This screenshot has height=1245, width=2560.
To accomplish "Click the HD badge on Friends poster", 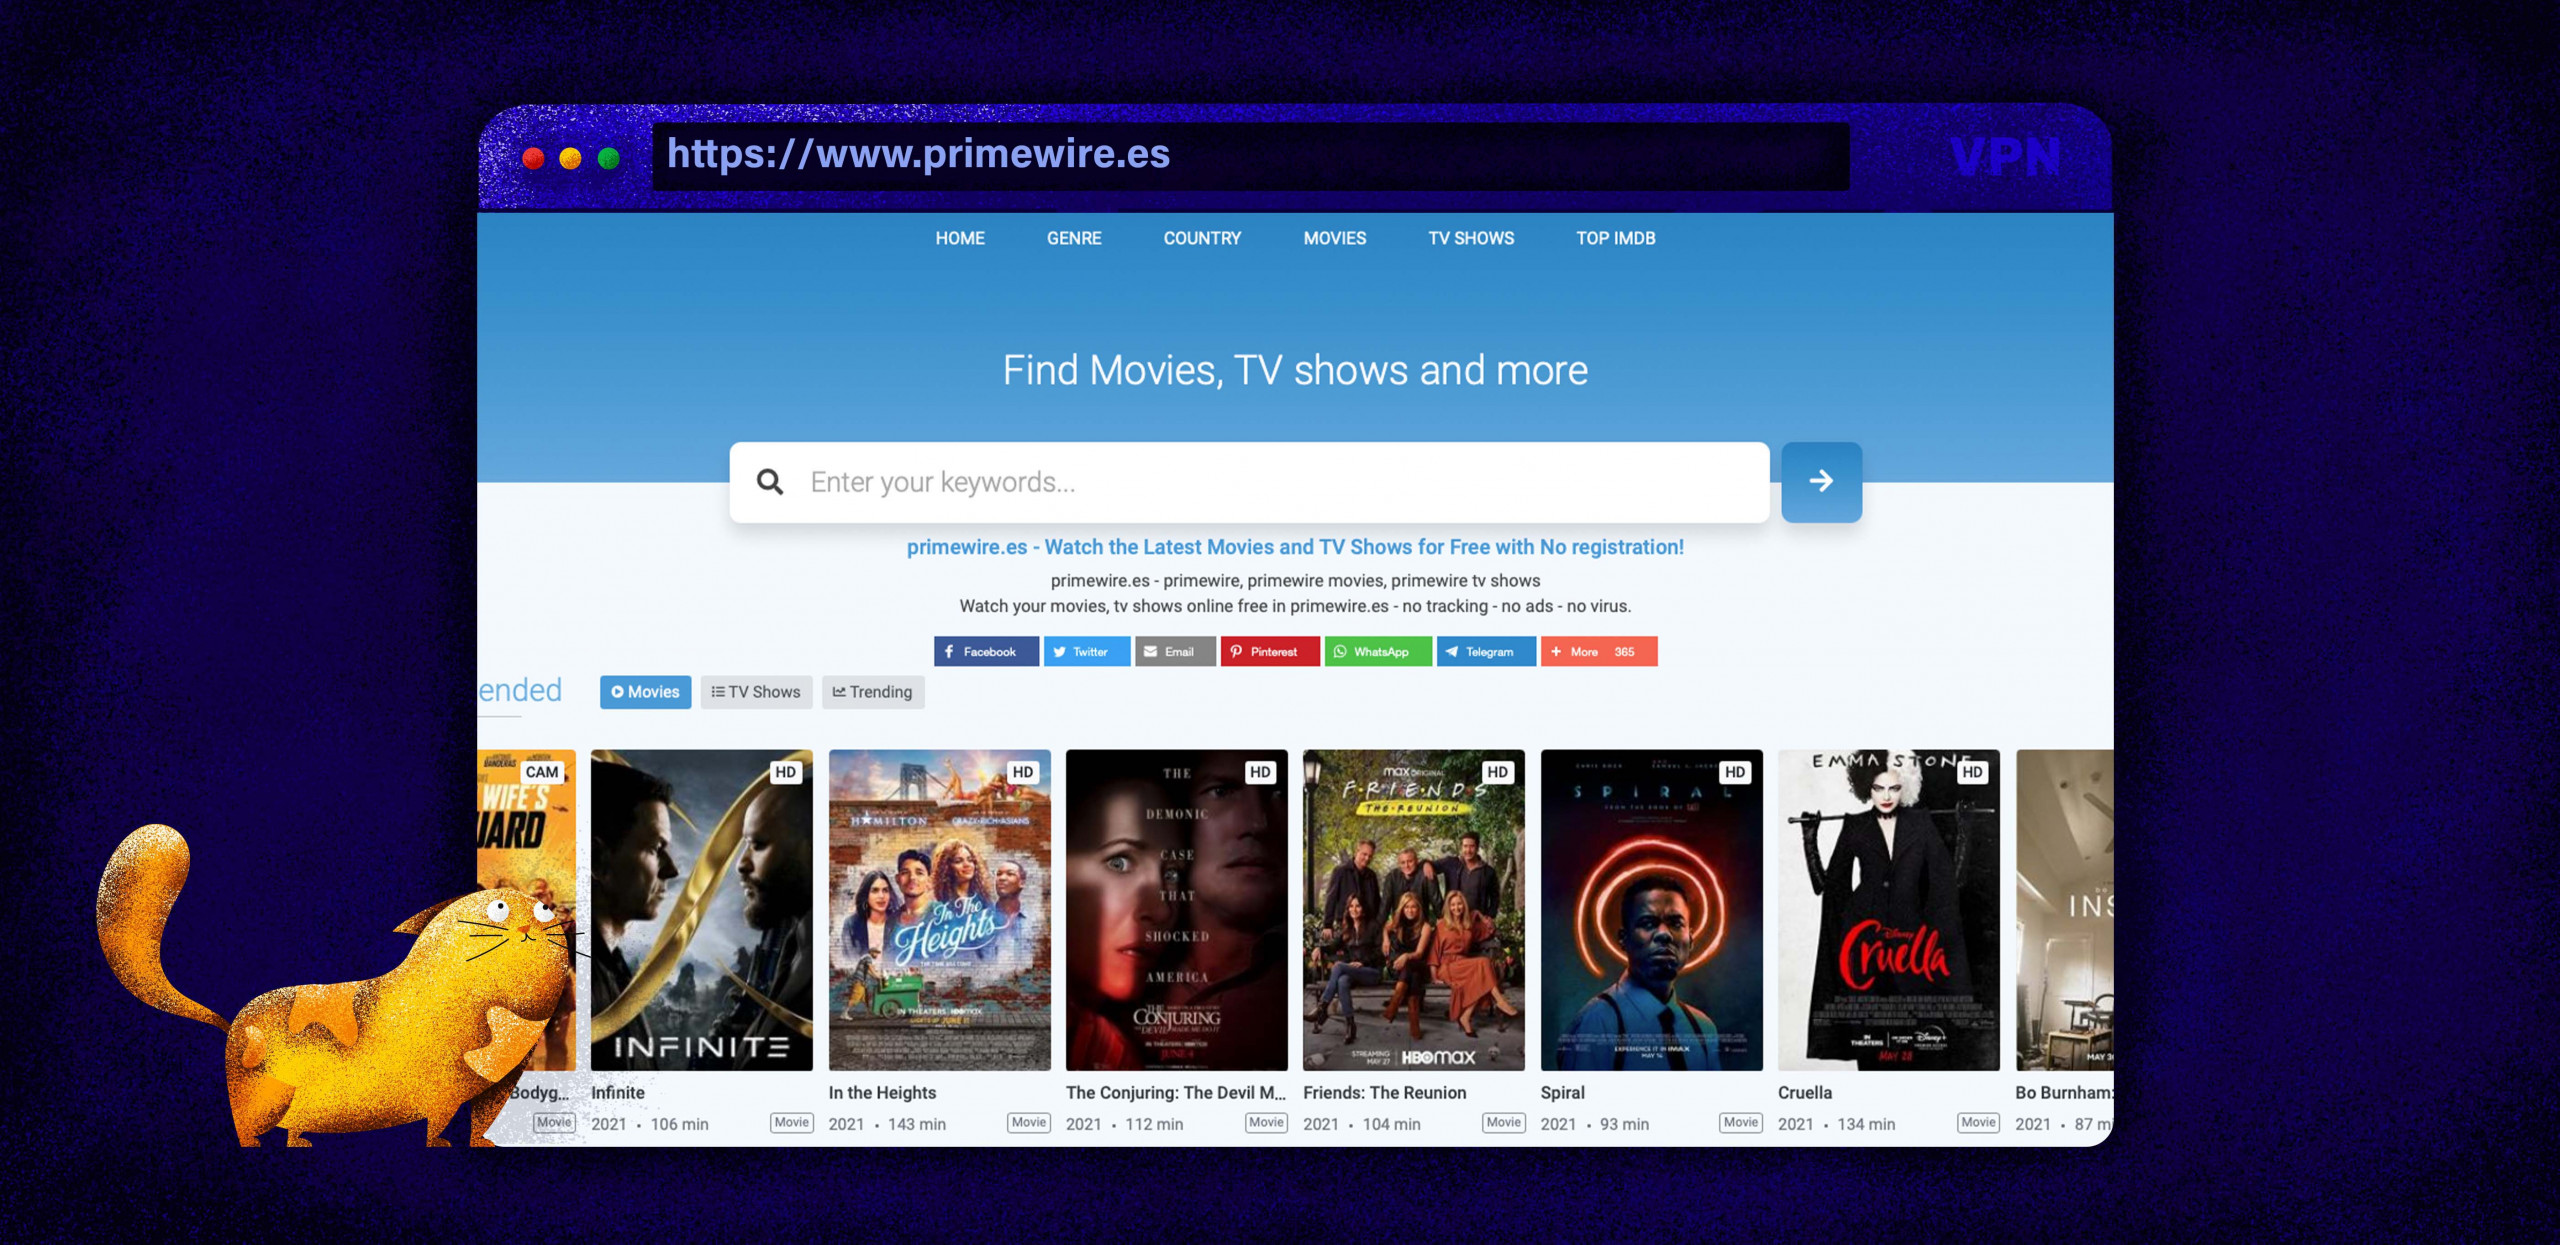I will [1497, 772].
